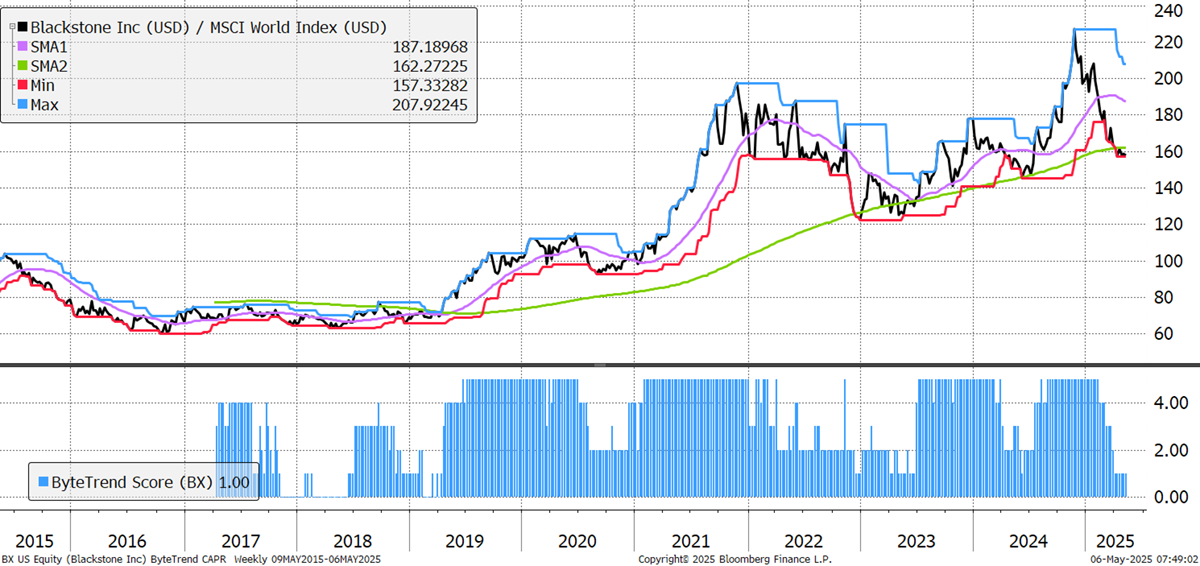Click the 140 price axis label

(1169, 188)
